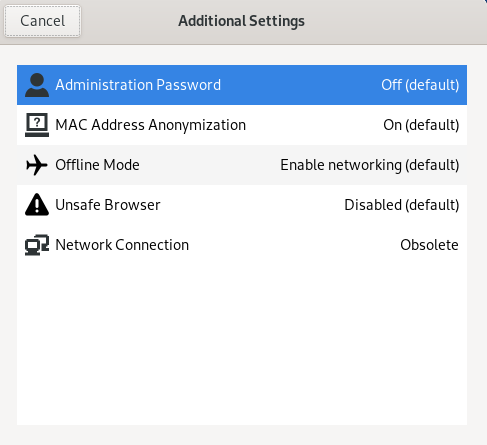Click the 'Disabled (default)' browser status

pyautogui.click(x=402, y=205)
